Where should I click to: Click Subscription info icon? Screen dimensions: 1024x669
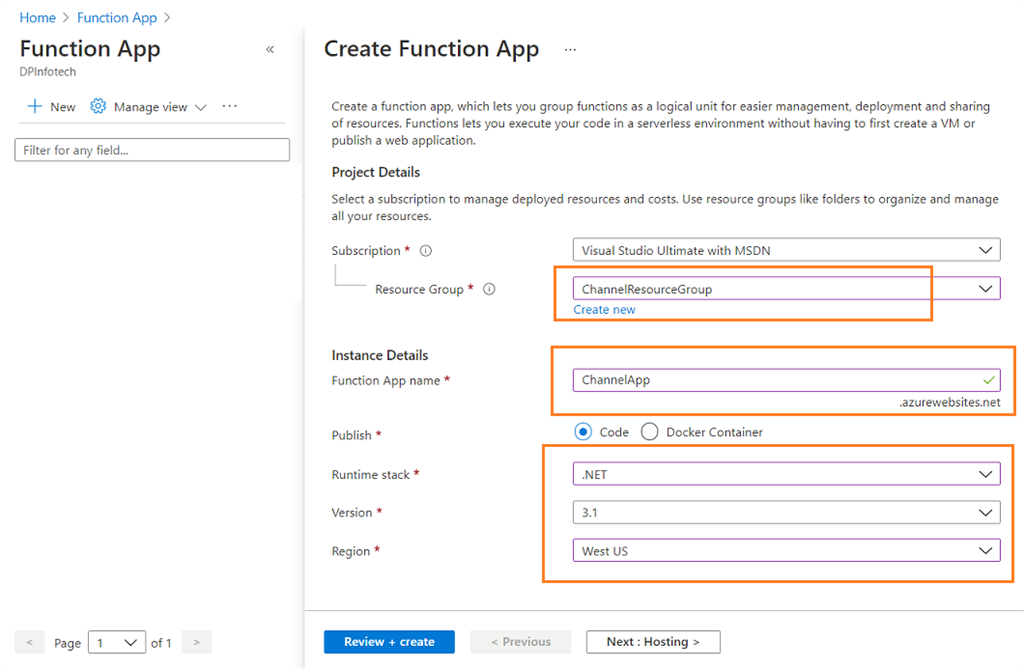[x=426, y=251]
